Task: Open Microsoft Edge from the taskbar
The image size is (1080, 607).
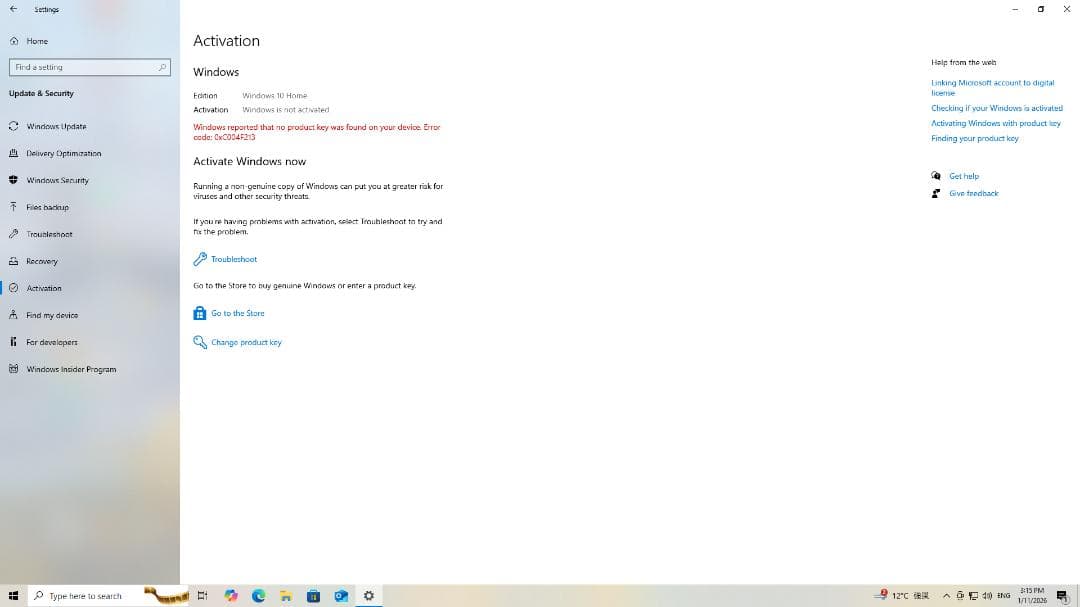Action: (258, 596)
